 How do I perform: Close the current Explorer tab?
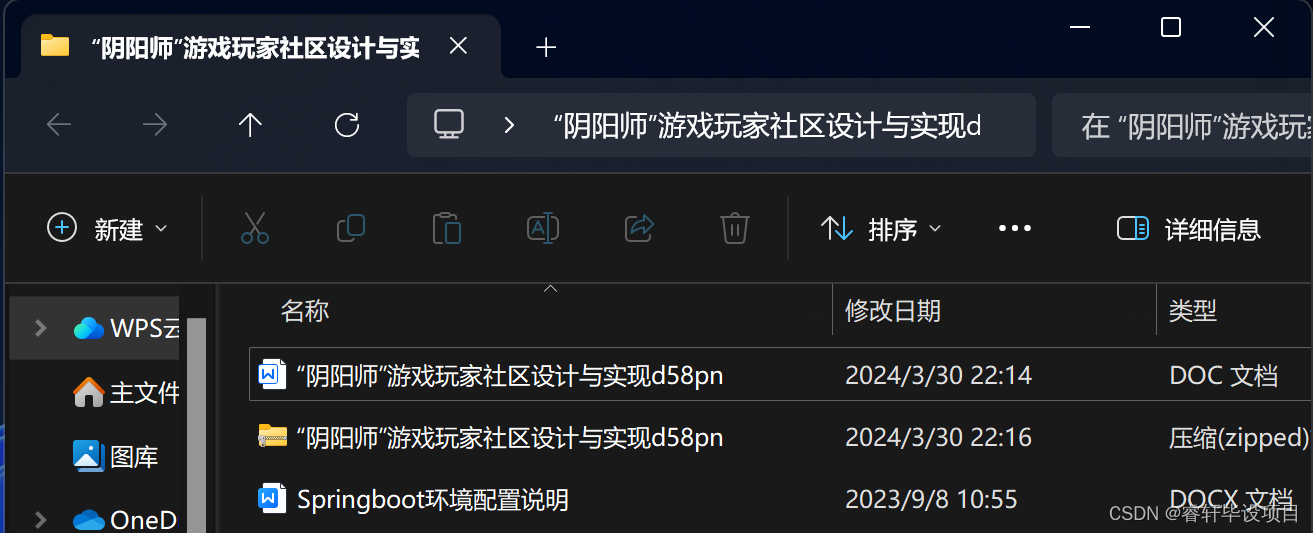458,46
